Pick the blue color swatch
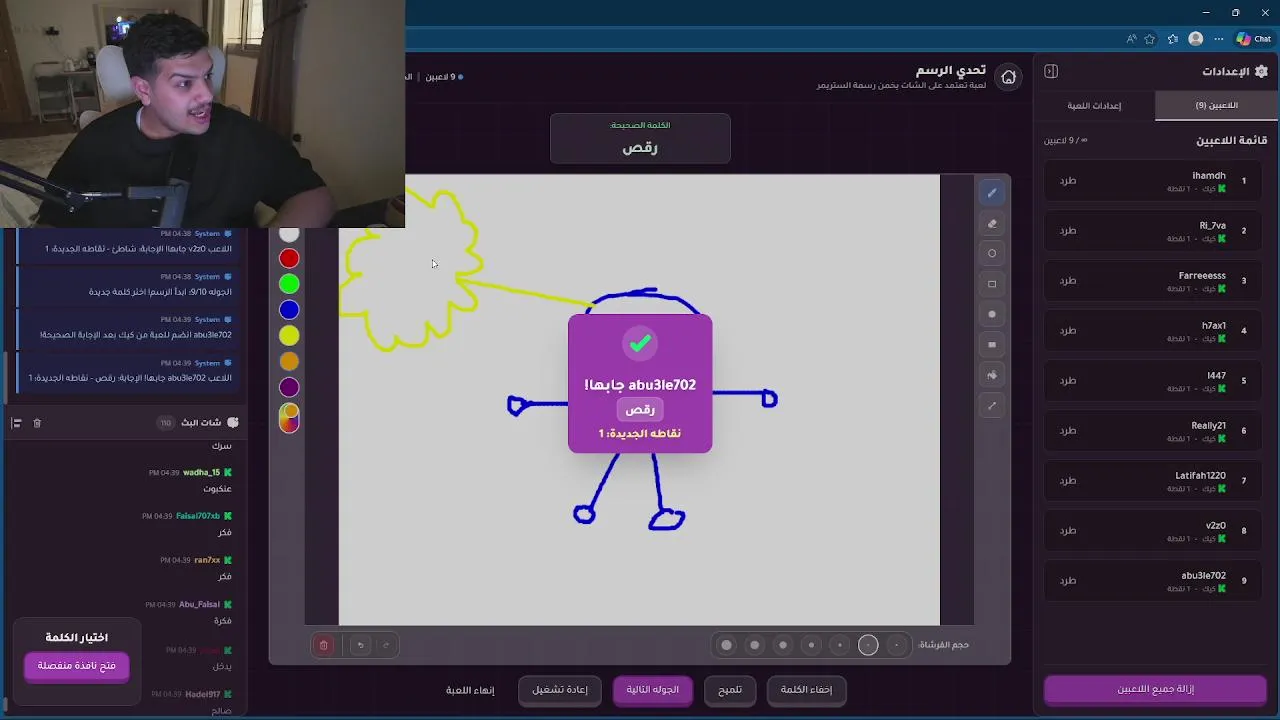The height and width of the screenshot is (720, 1280). coord(289,310)
